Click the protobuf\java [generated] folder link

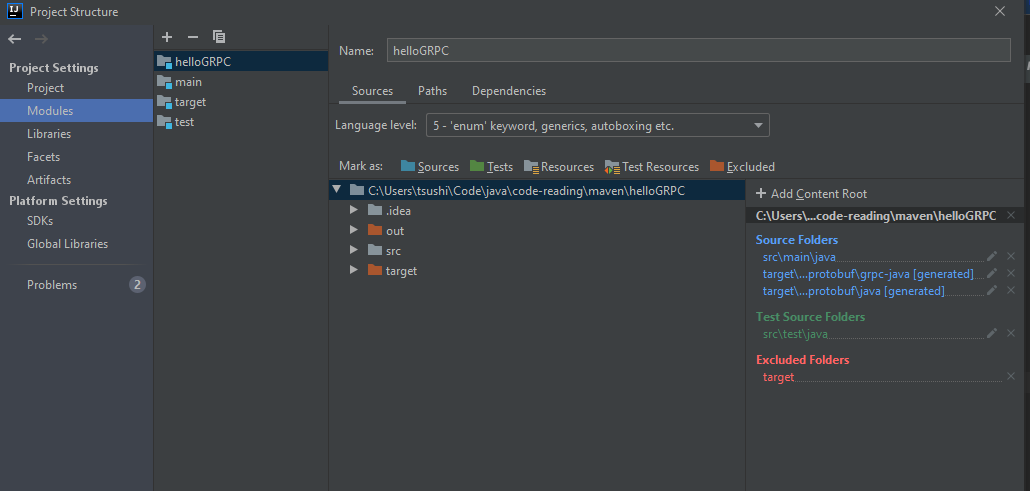[853, 291]
